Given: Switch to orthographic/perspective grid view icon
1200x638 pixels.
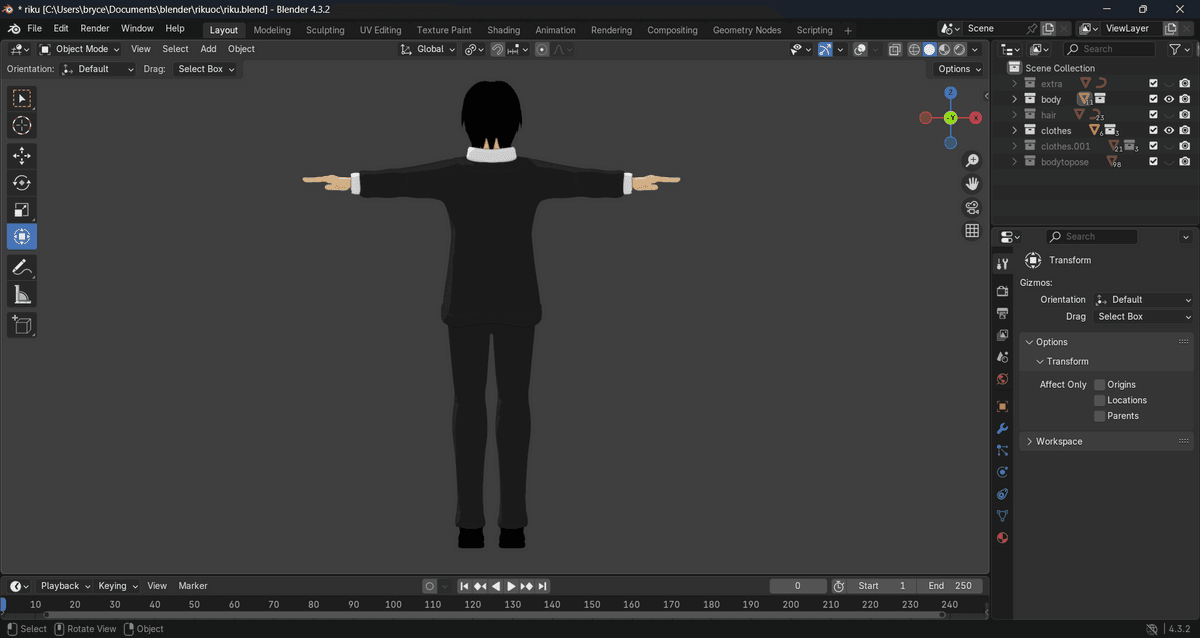Looking at the screenshot, I should coord(971,231).
